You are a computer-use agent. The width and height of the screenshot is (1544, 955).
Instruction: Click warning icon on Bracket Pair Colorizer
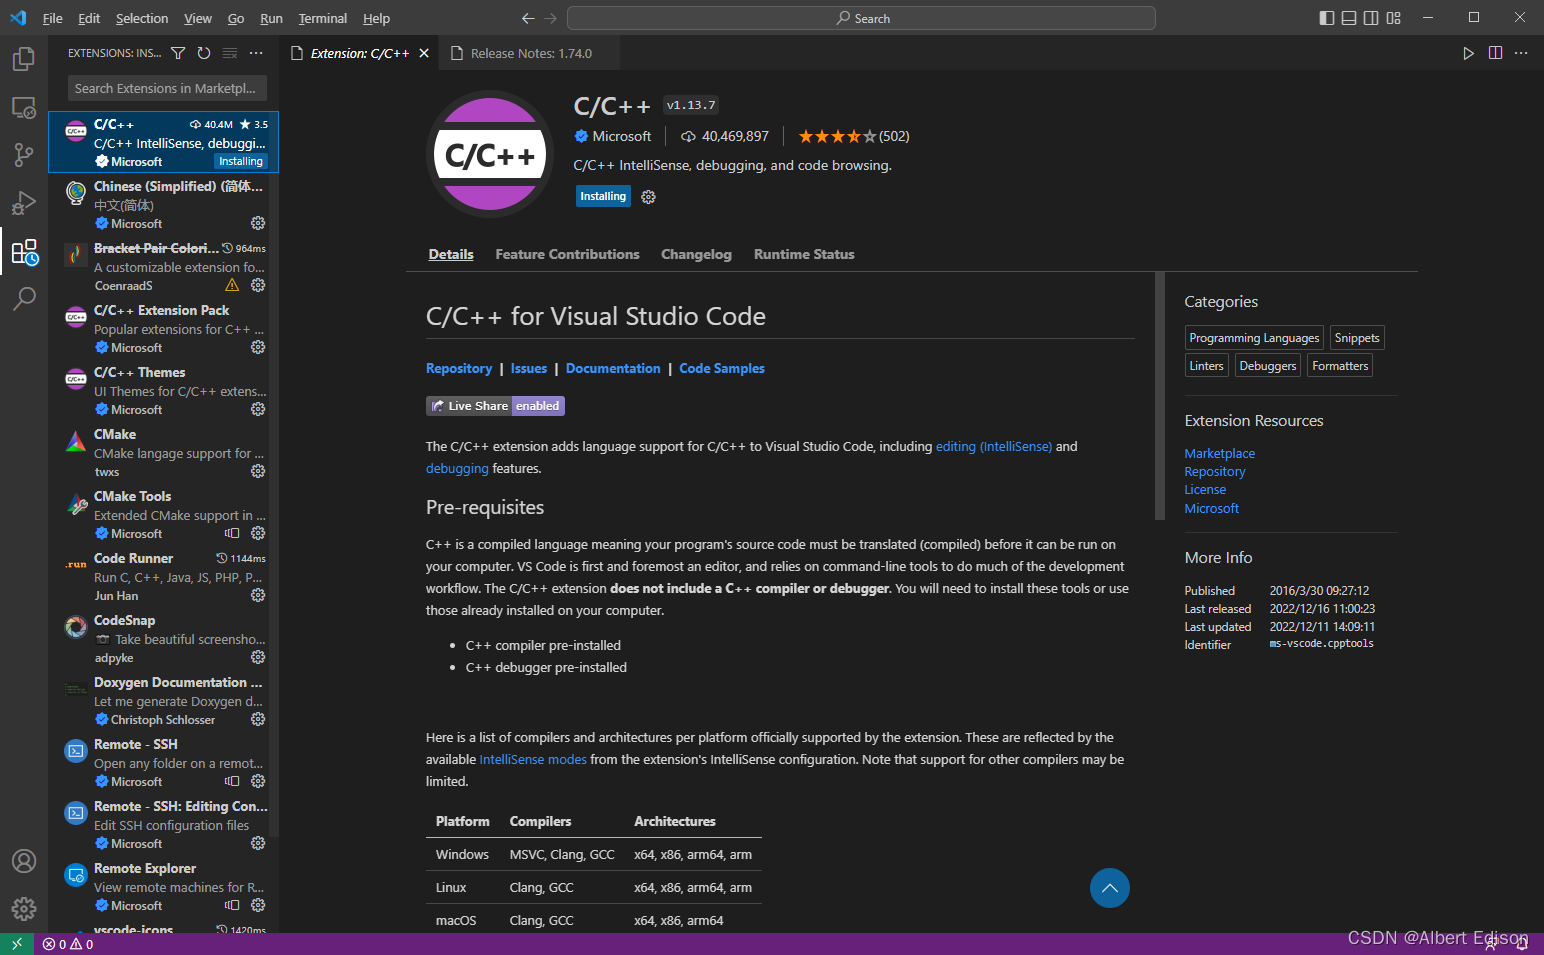pos(232,285)
